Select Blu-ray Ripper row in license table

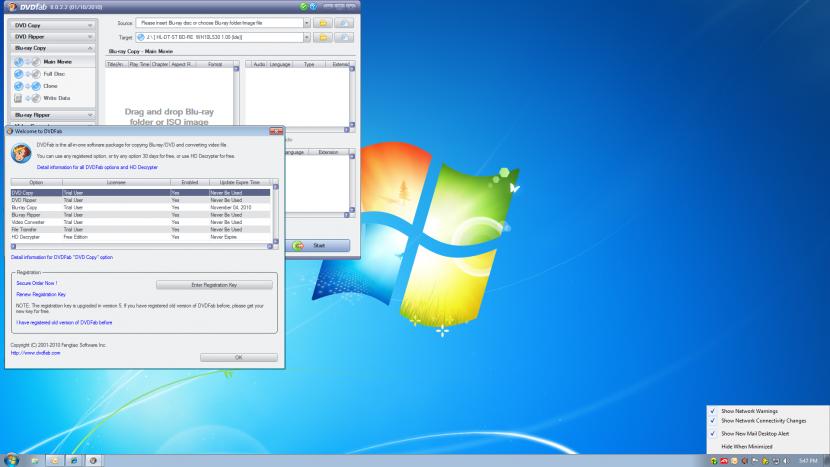click(140, 215)
